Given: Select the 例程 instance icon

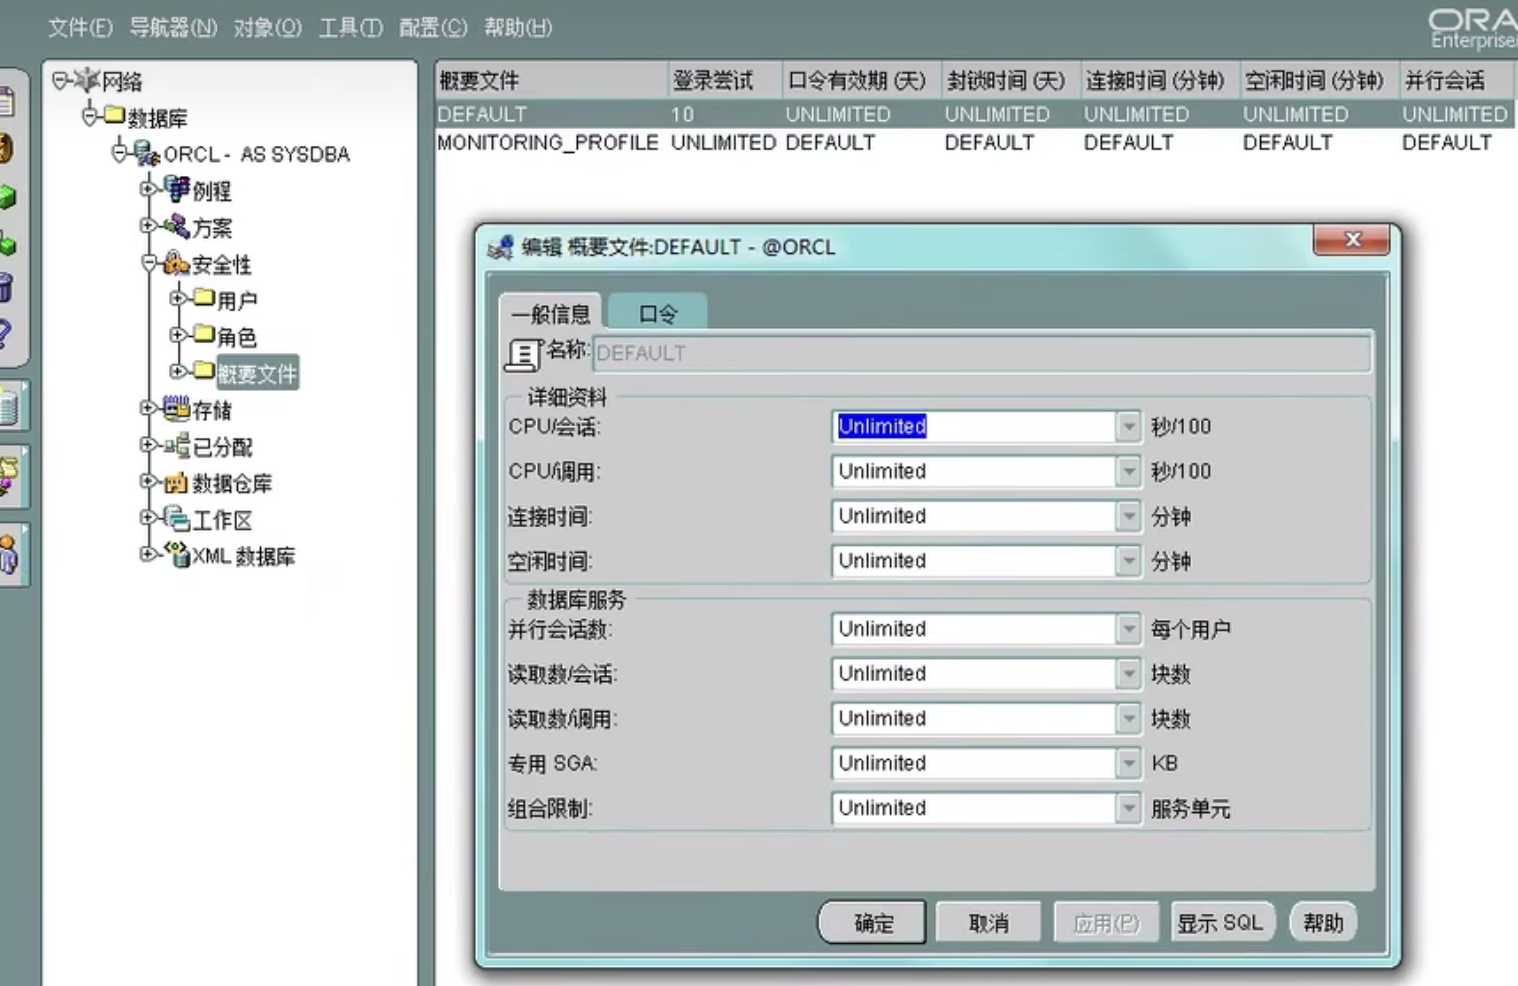Looking at the screenshot, I should [x=178, y=188].
